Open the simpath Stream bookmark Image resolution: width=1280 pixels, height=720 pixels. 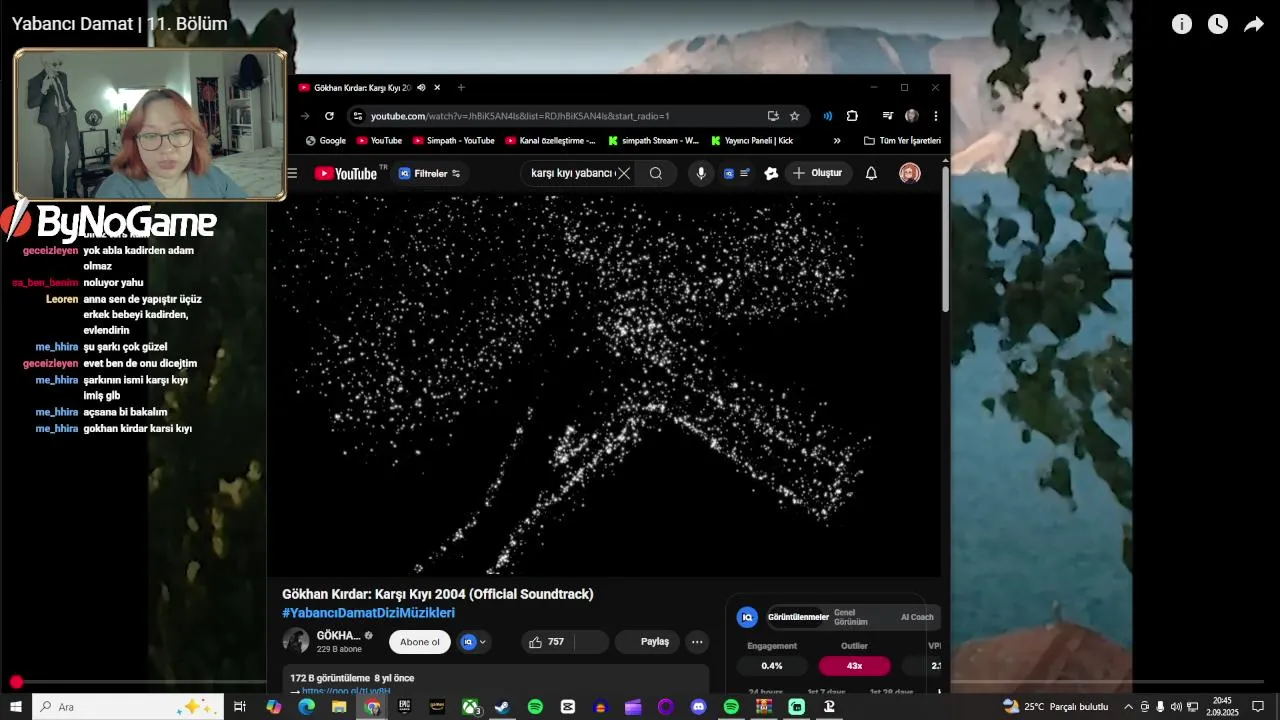click(x=654, y=141)
